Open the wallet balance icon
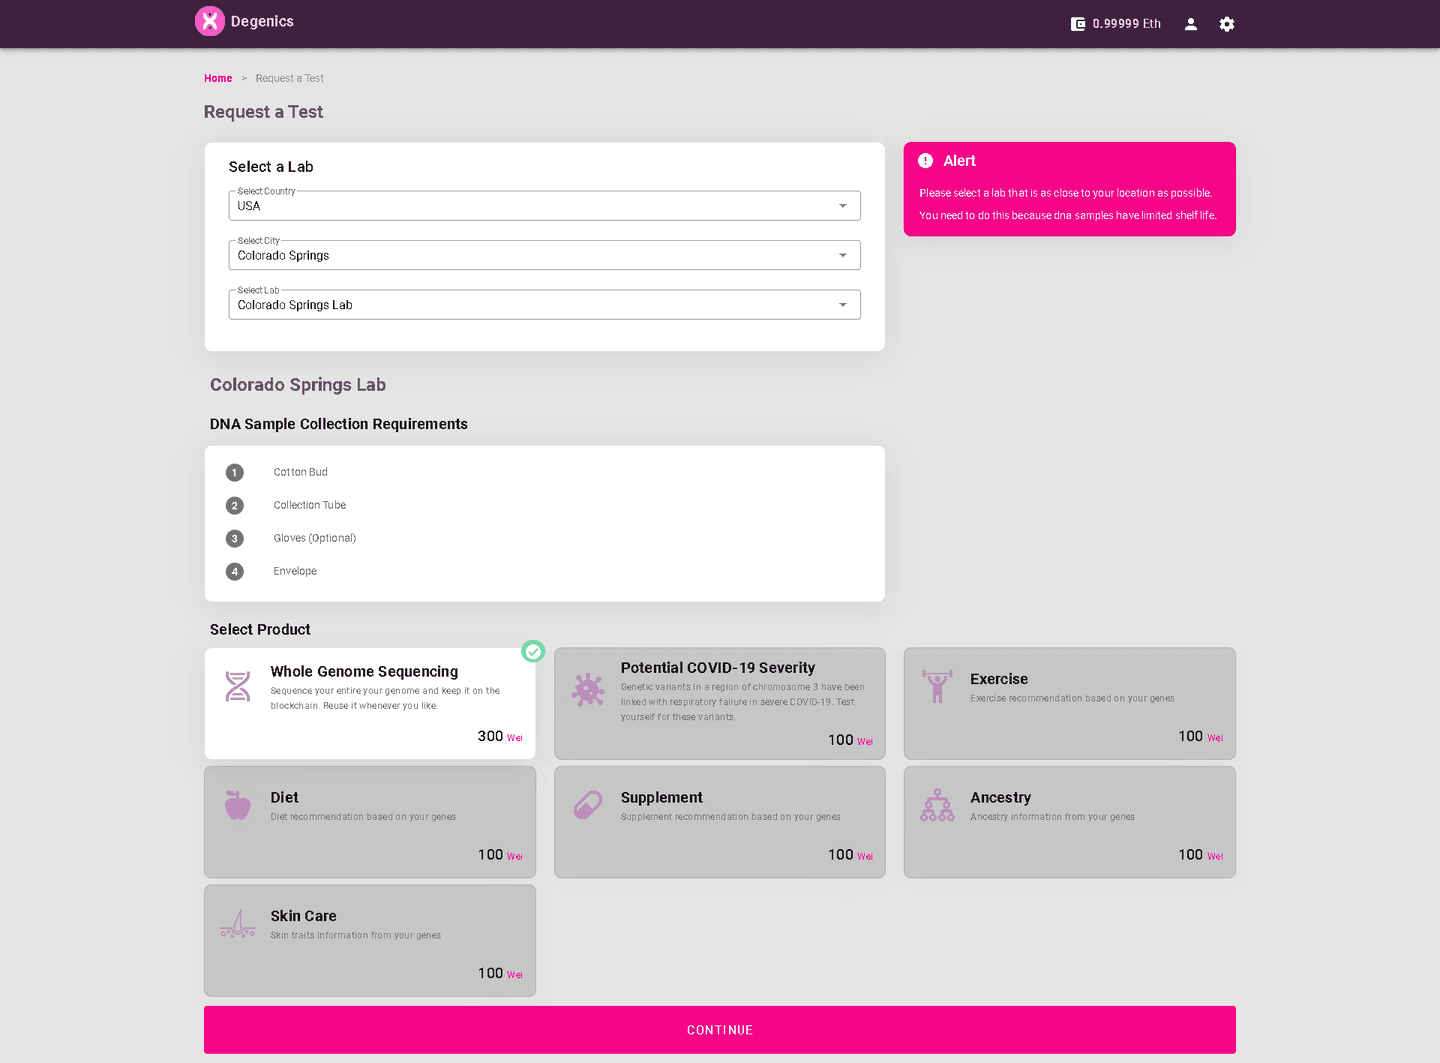The width and height of the screenshot is (1440, 1063). pyautogui.click(x=1078, y=24)
